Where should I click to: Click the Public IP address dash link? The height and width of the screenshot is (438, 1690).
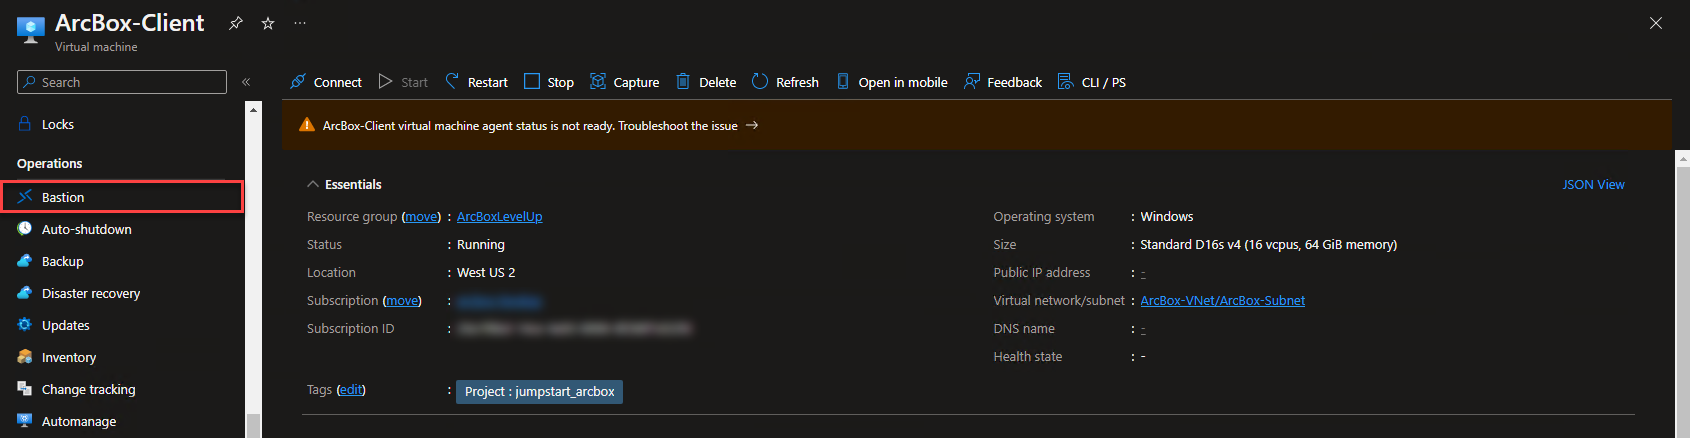[x=1143, y=272]
